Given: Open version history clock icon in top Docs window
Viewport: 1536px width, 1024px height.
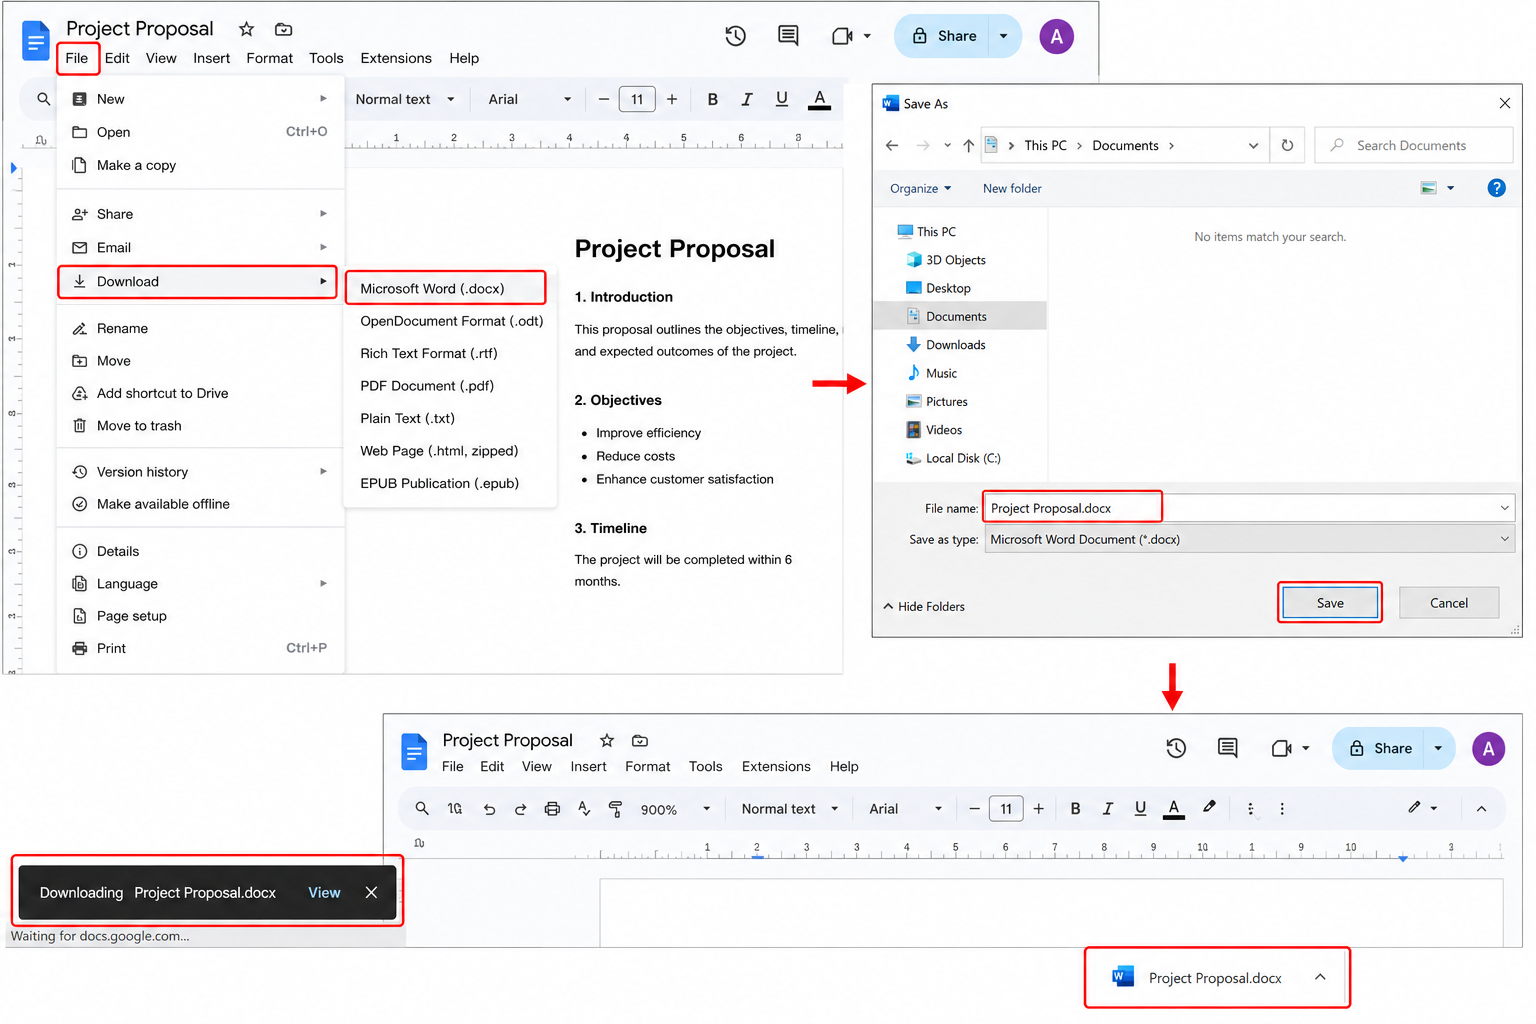Looking at the screenshot, I should 736,36.
